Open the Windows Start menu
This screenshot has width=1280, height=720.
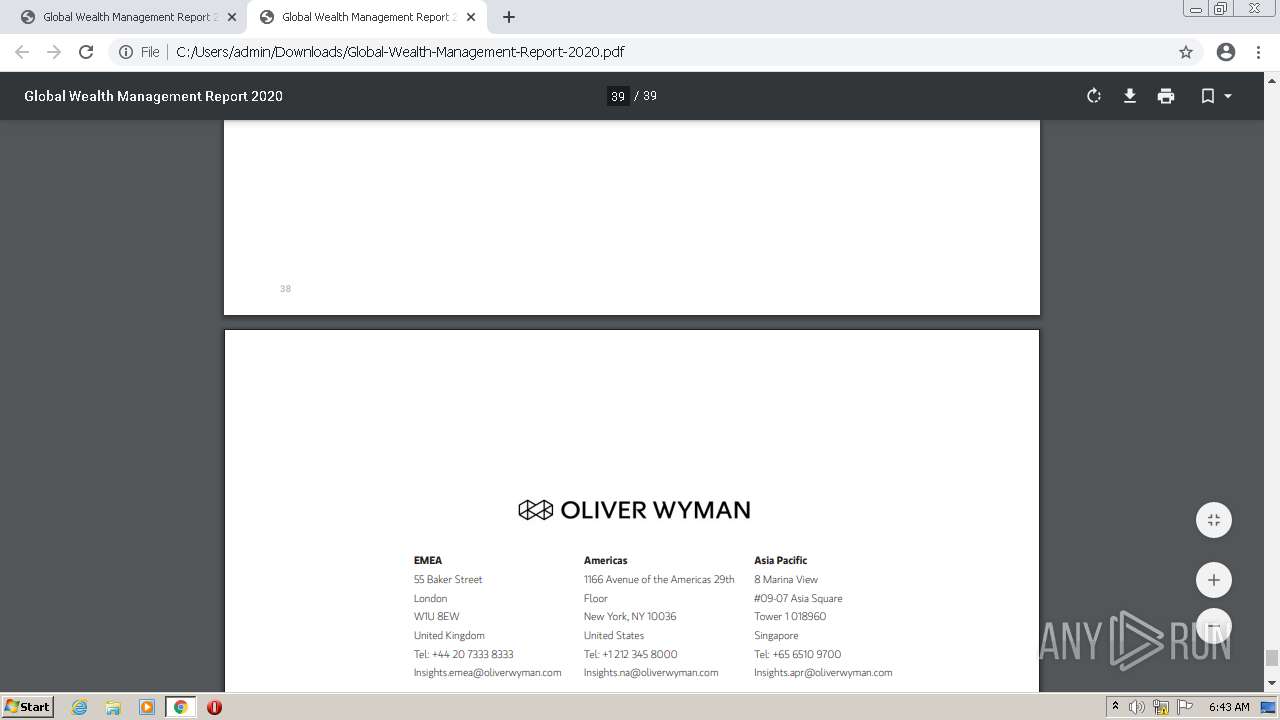(28, 707)
